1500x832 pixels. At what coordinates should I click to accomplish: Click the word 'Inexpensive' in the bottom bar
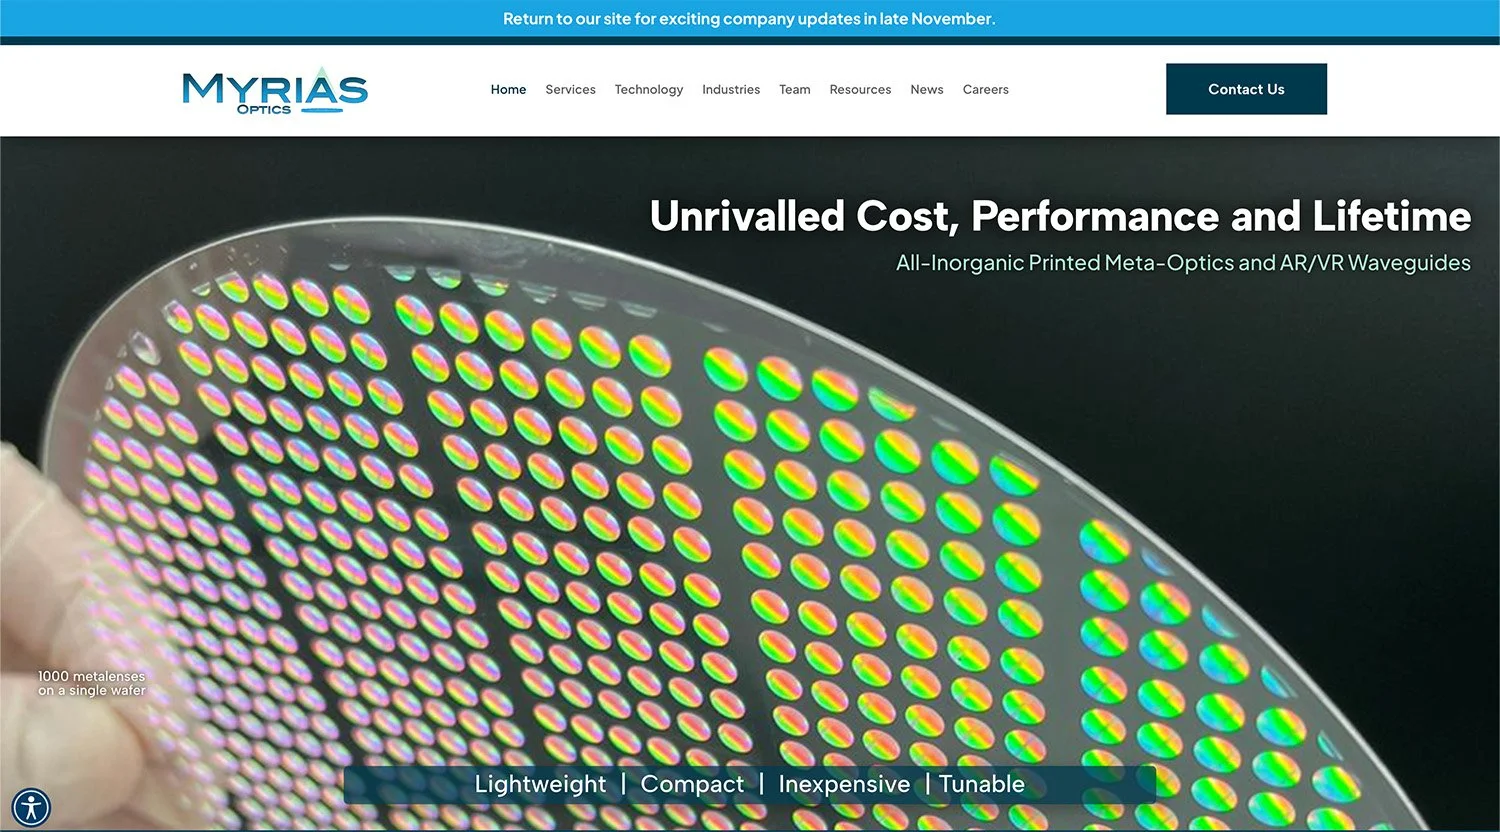(844, 784)
